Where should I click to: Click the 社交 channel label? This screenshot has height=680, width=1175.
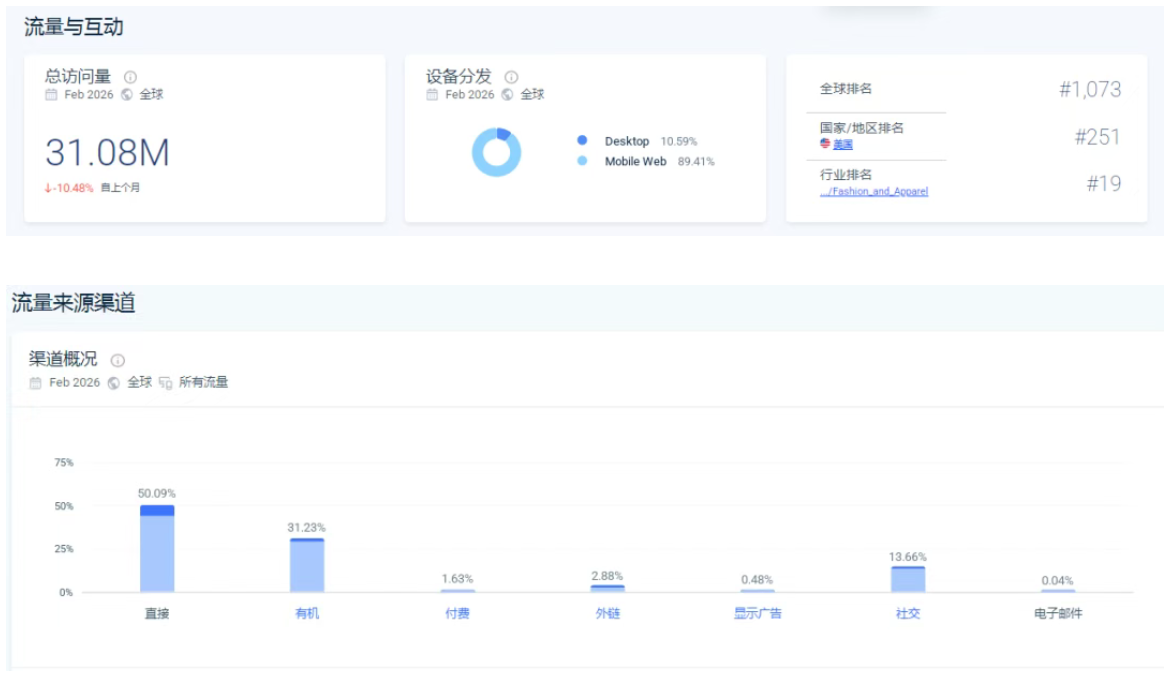(908, 613)
